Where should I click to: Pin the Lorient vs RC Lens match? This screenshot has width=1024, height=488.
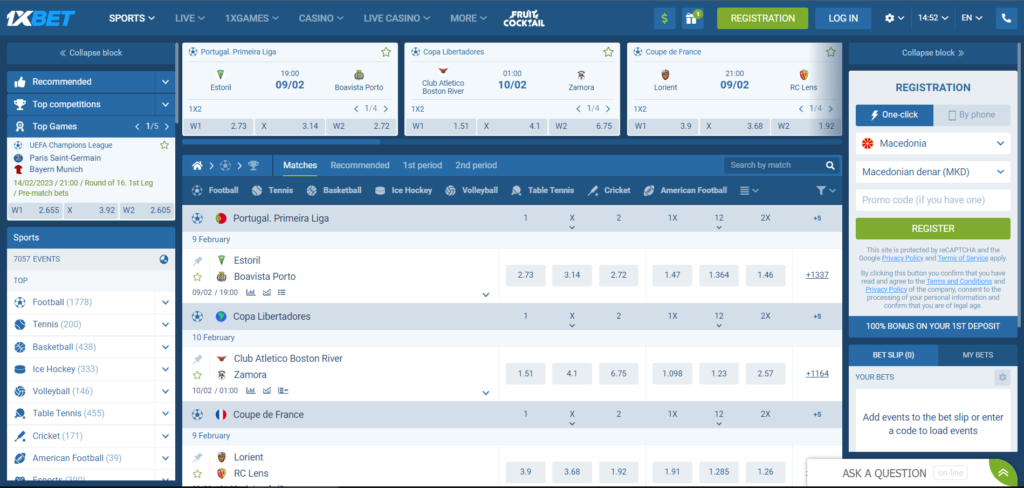pos(197,457)
